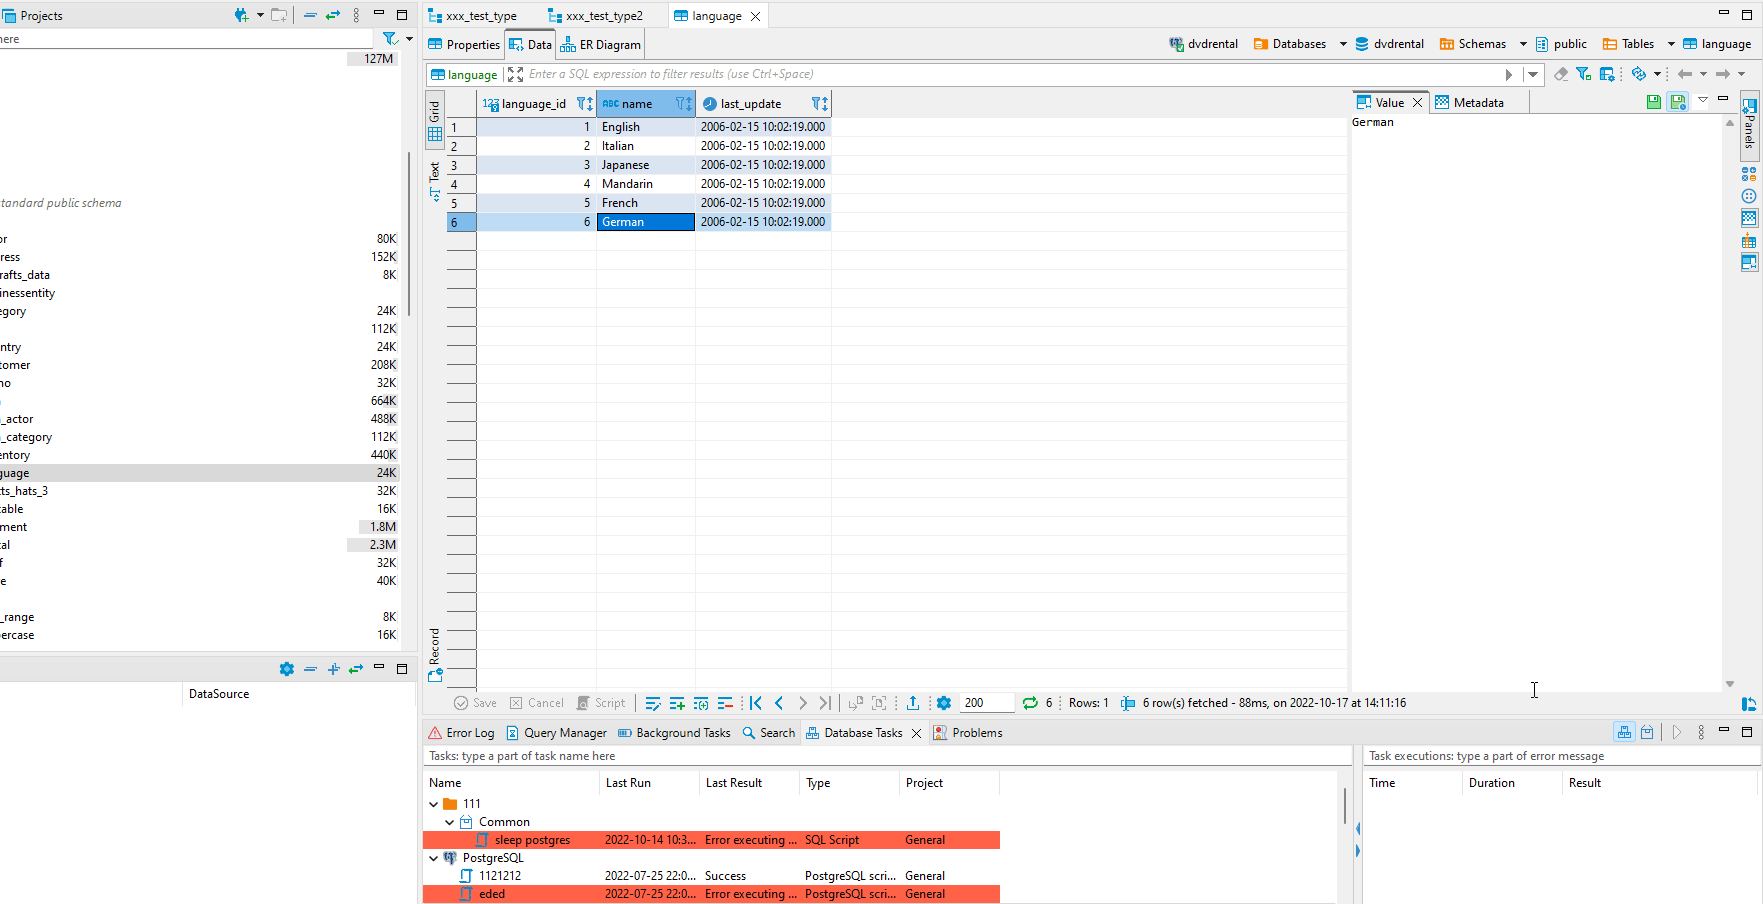Open the ER Diagram view
The width and height of the screenshot is (1763, 904).
pyautogui.click(x=601, y=44)
